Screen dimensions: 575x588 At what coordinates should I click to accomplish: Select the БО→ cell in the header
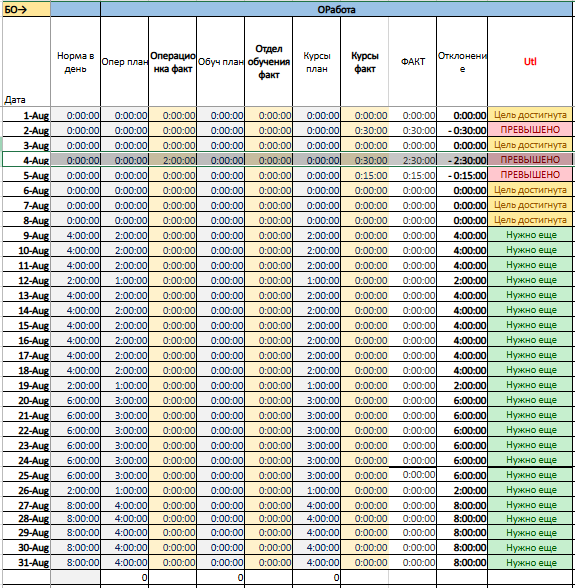26,9
